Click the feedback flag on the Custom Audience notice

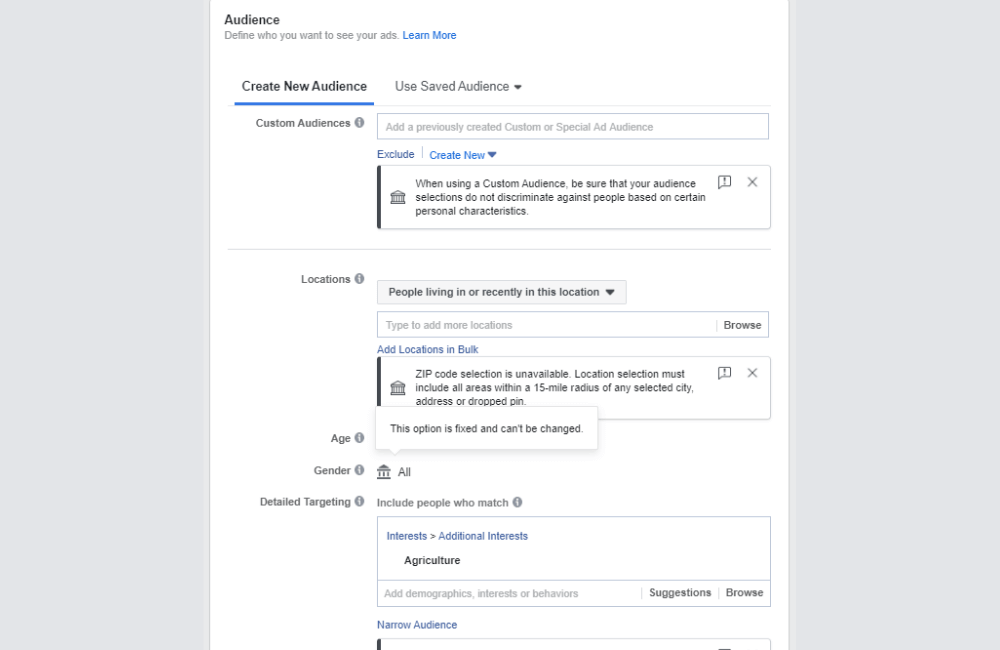(724, 182)
